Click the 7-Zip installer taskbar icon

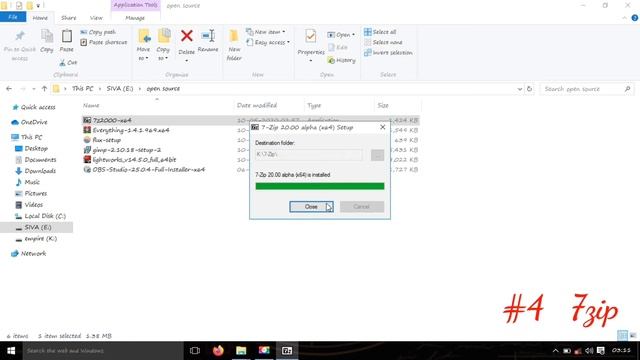tap(287, 351)
